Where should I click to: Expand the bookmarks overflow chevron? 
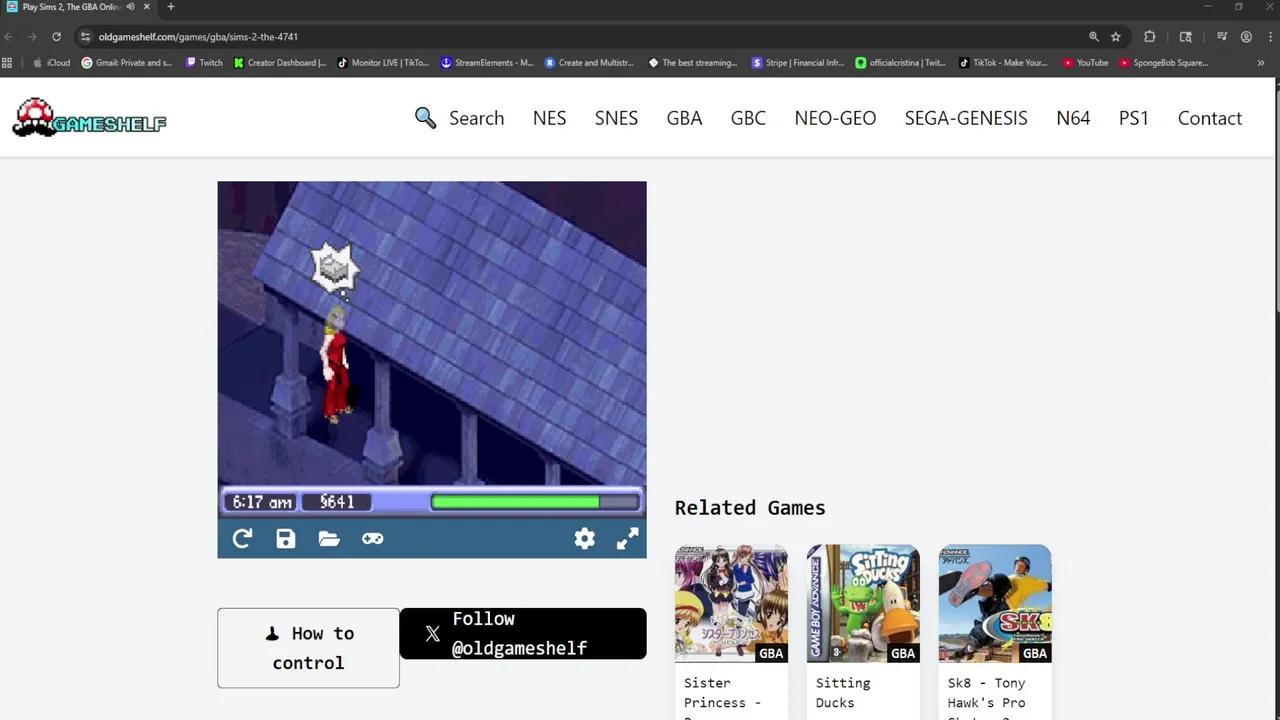(x=1260, y=63)
